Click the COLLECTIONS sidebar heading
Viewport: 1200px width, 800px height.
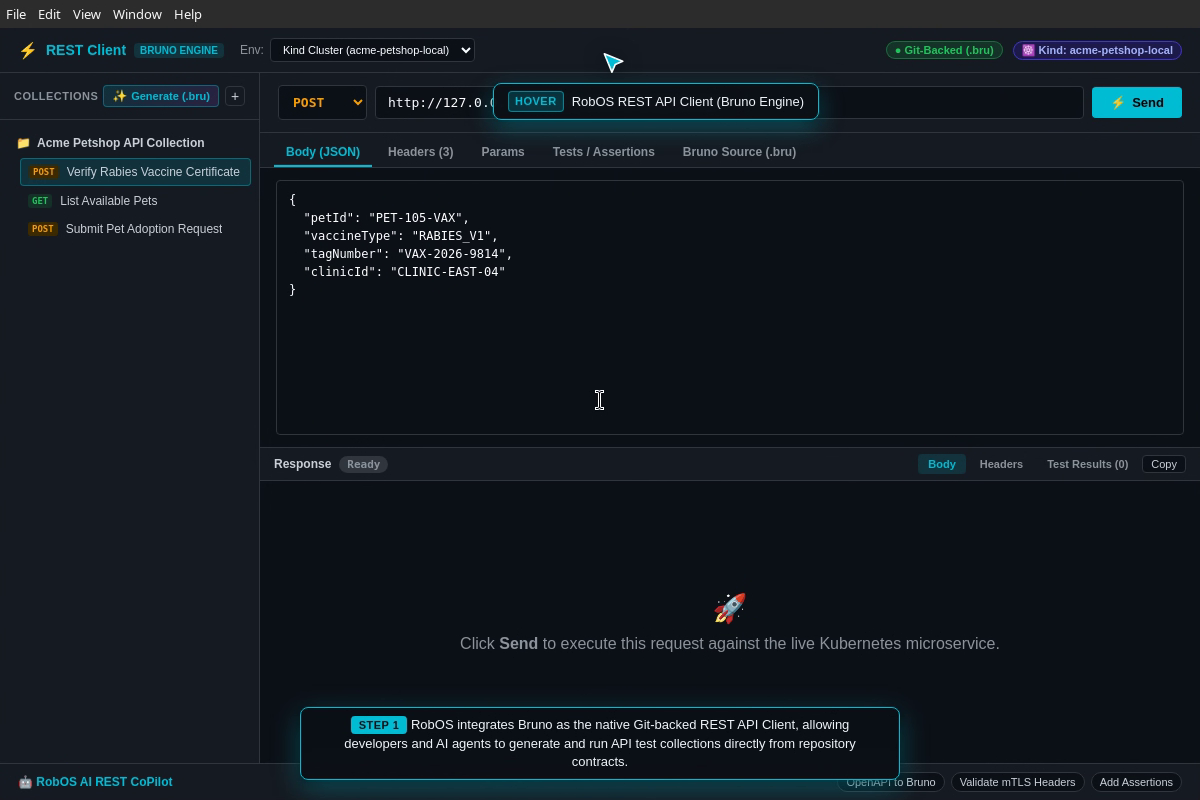56,96
